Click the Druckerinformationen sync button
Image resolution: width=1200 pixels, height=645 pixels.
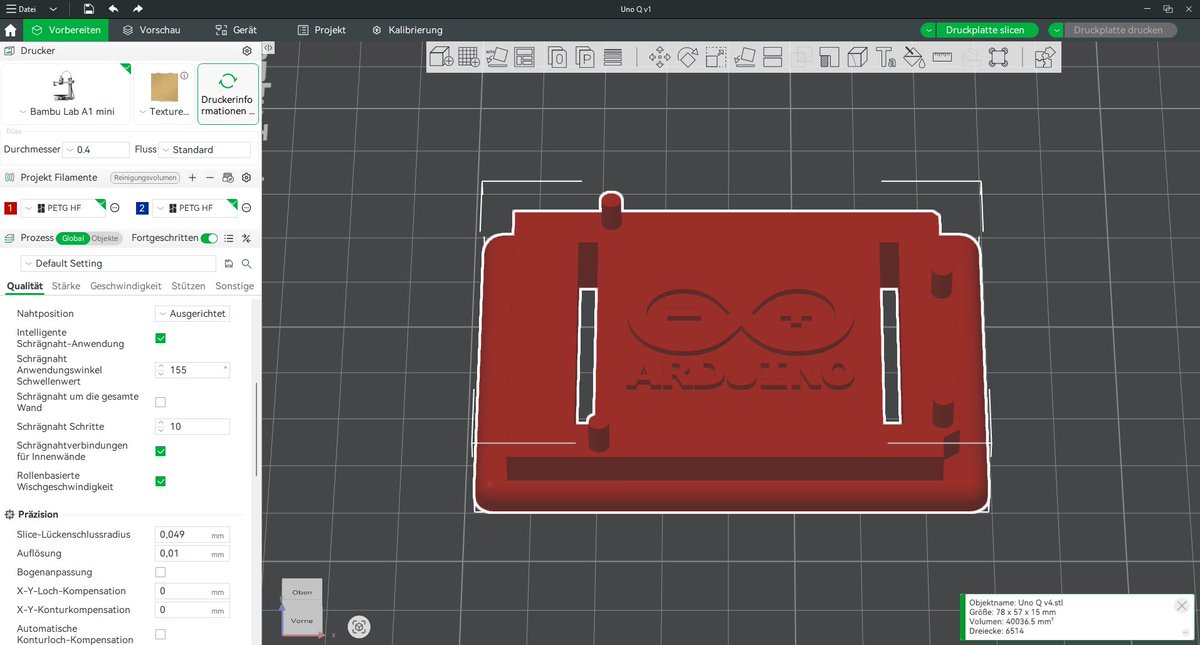click(x=228, y=95)
